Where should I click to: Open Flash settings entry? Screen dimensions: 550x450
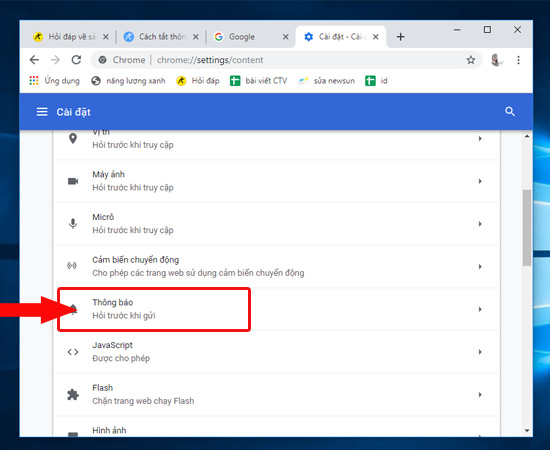click(x=276, y=395)
